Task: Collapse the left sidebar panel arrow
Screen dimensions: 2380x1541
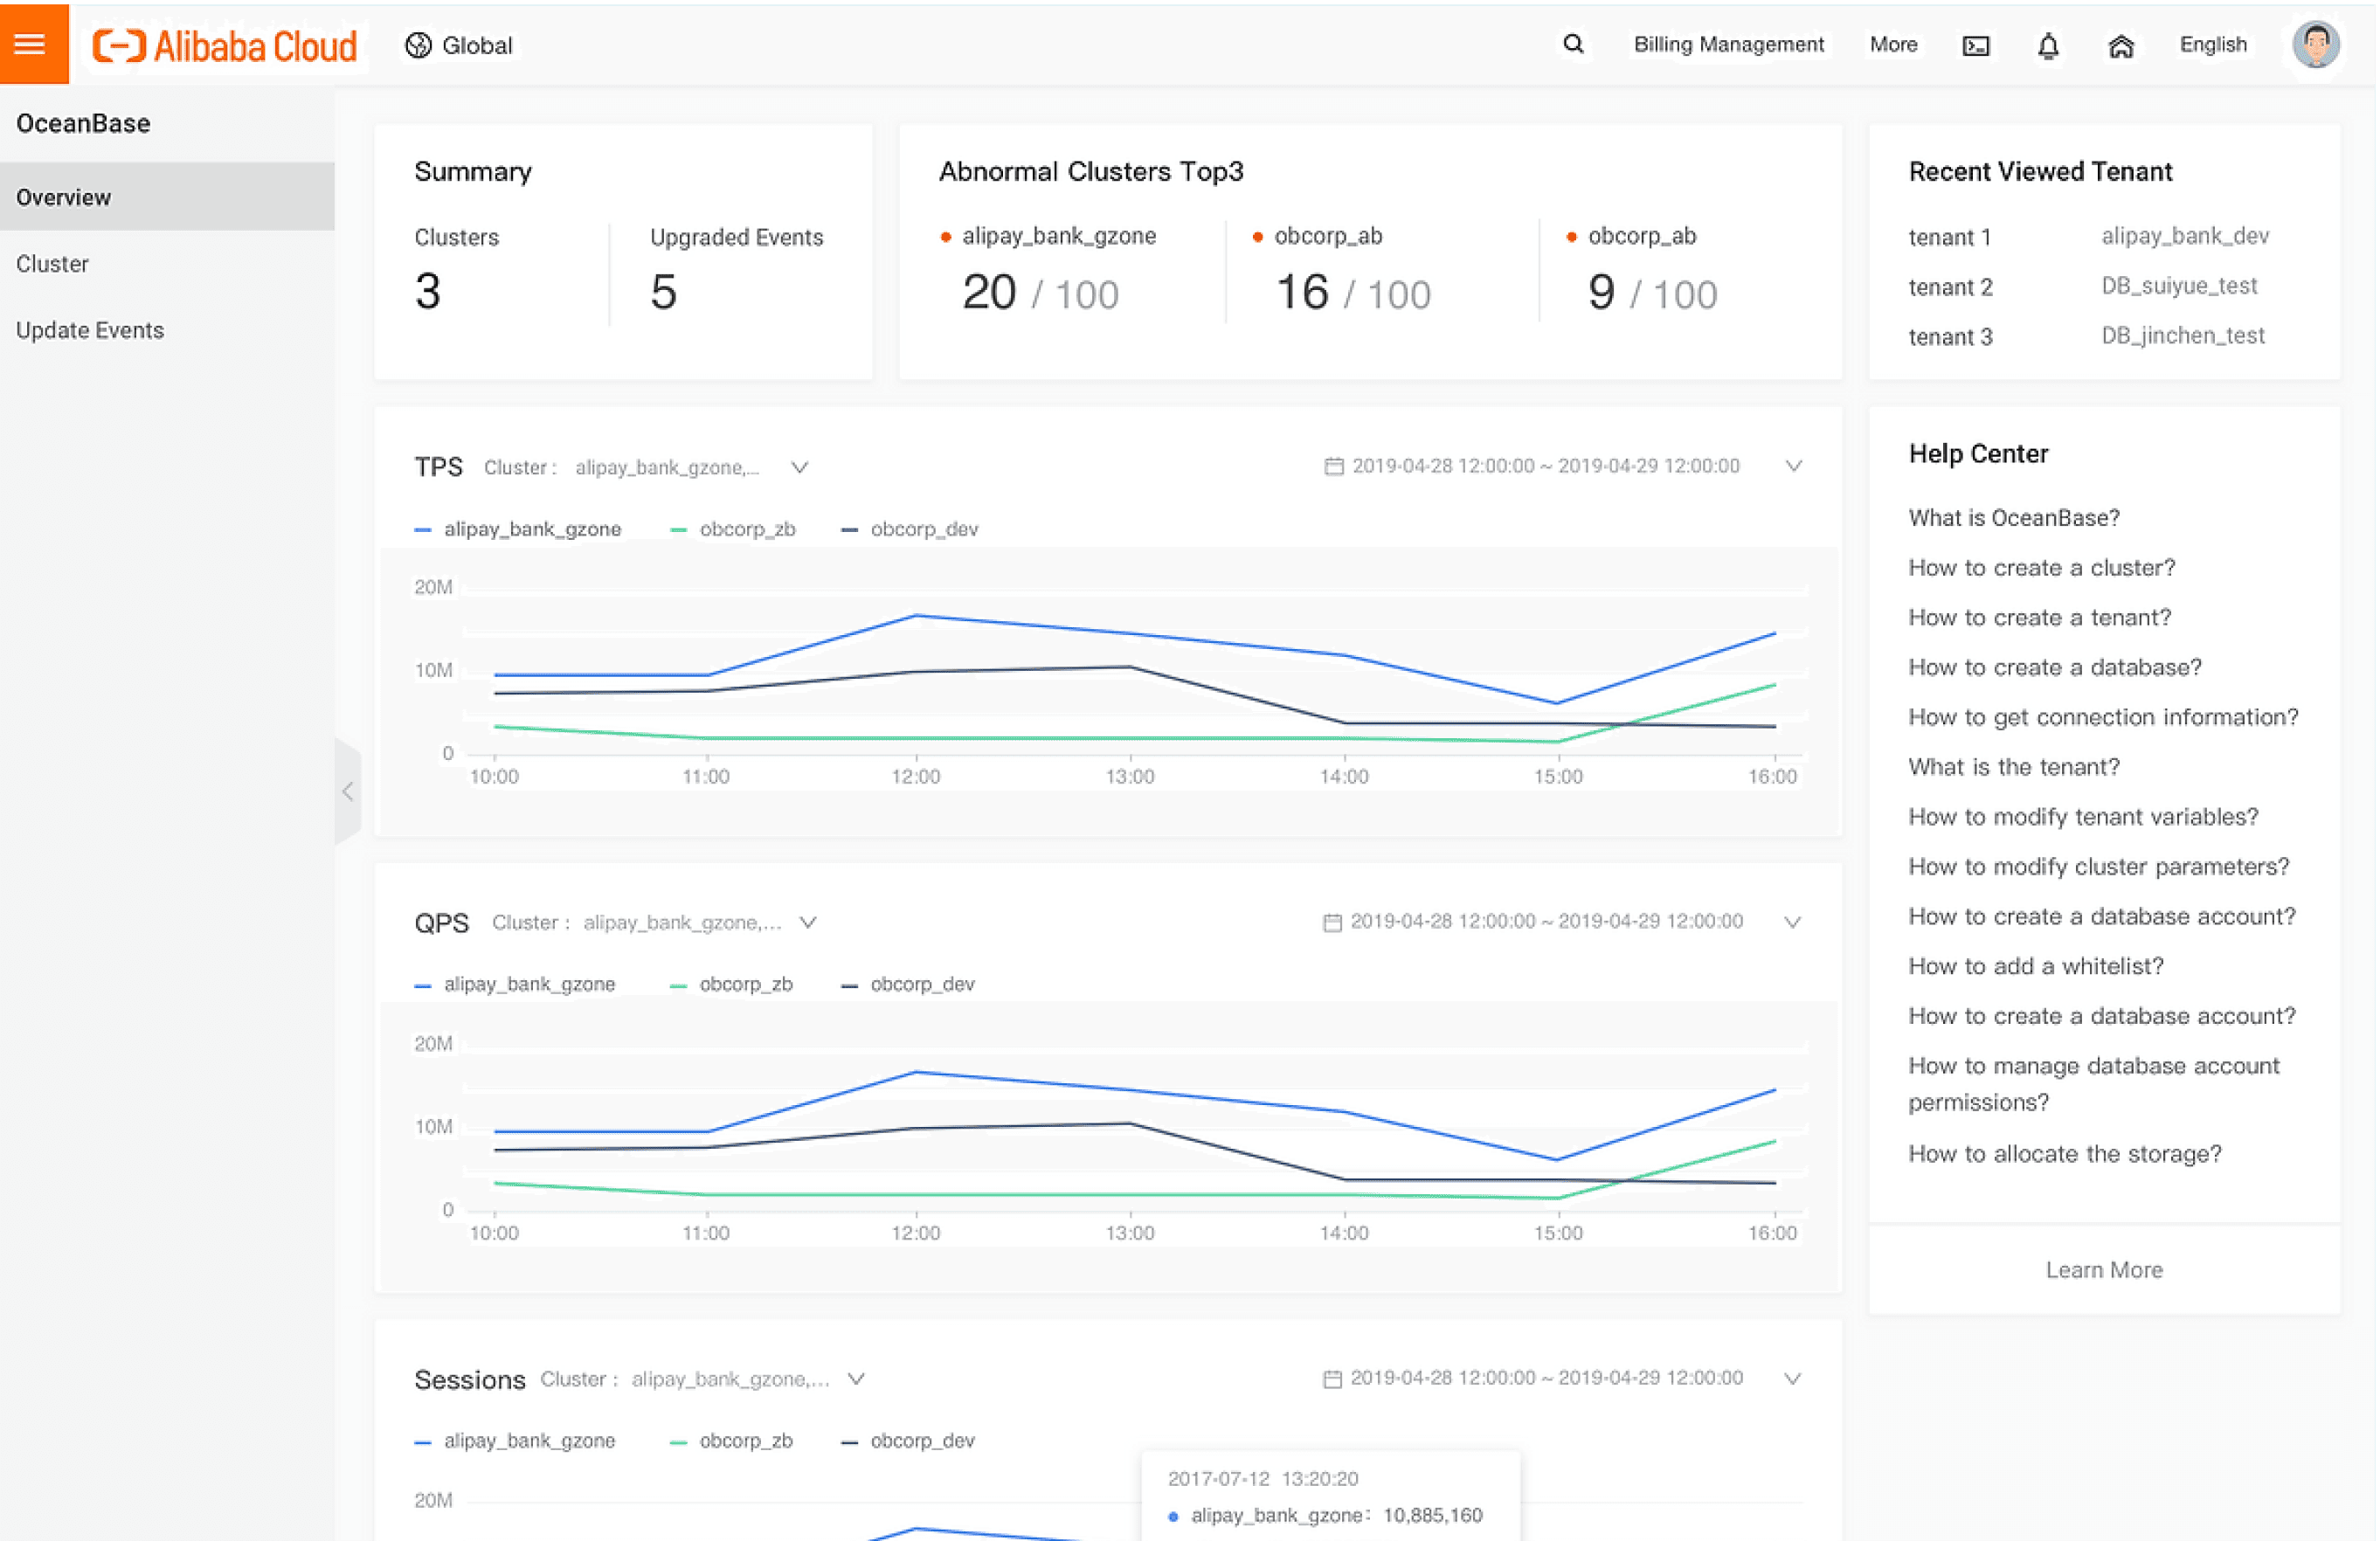Action: click(x=347, y=792)
